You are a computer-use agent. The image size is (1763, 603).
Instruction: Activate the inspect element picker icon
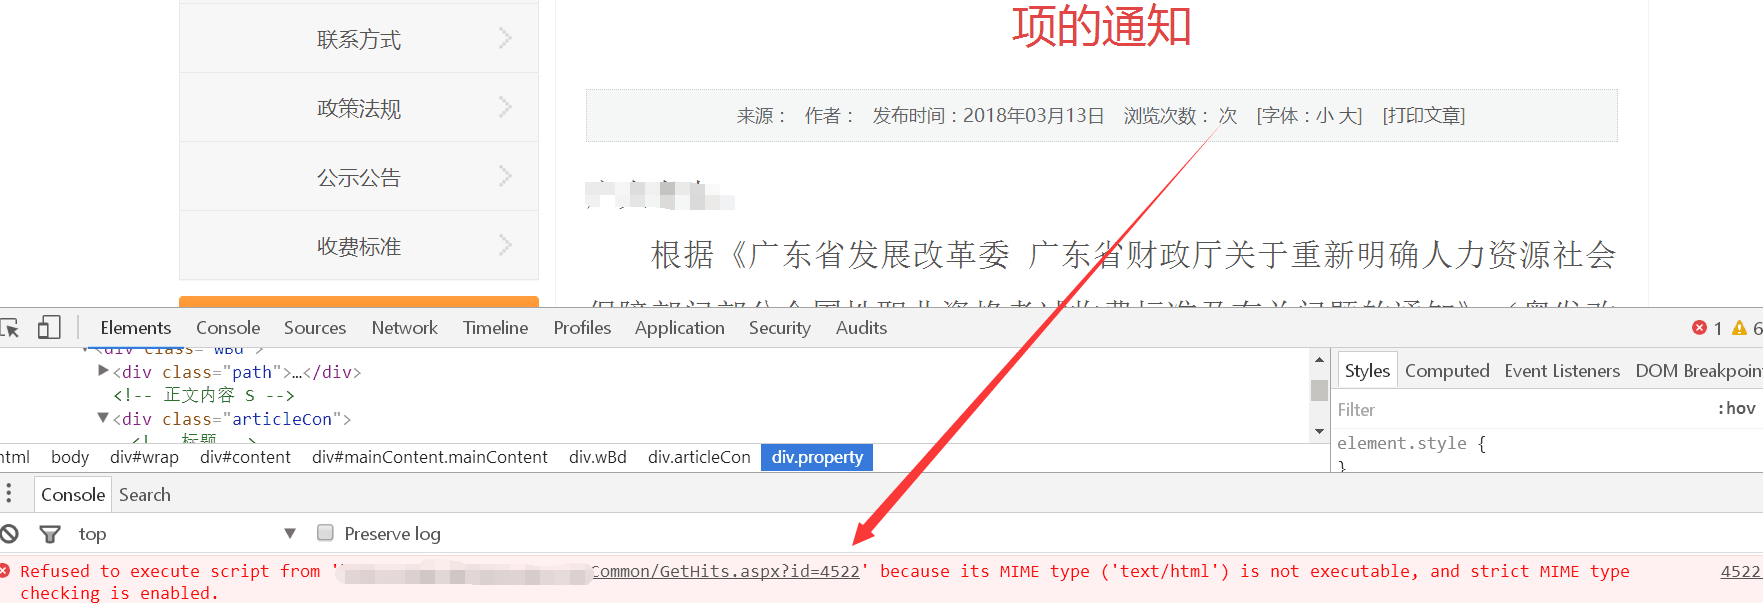click(10, 328)
